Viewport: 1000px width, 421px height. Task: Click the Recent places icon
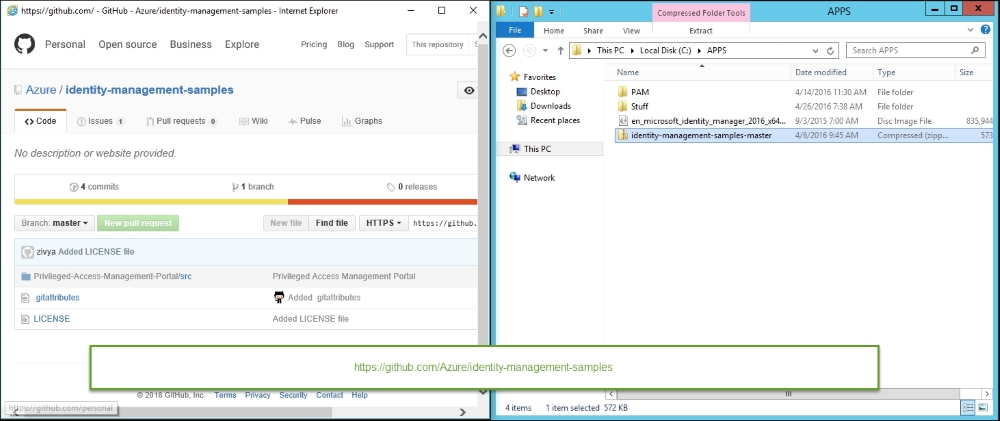tap(522, 120)
